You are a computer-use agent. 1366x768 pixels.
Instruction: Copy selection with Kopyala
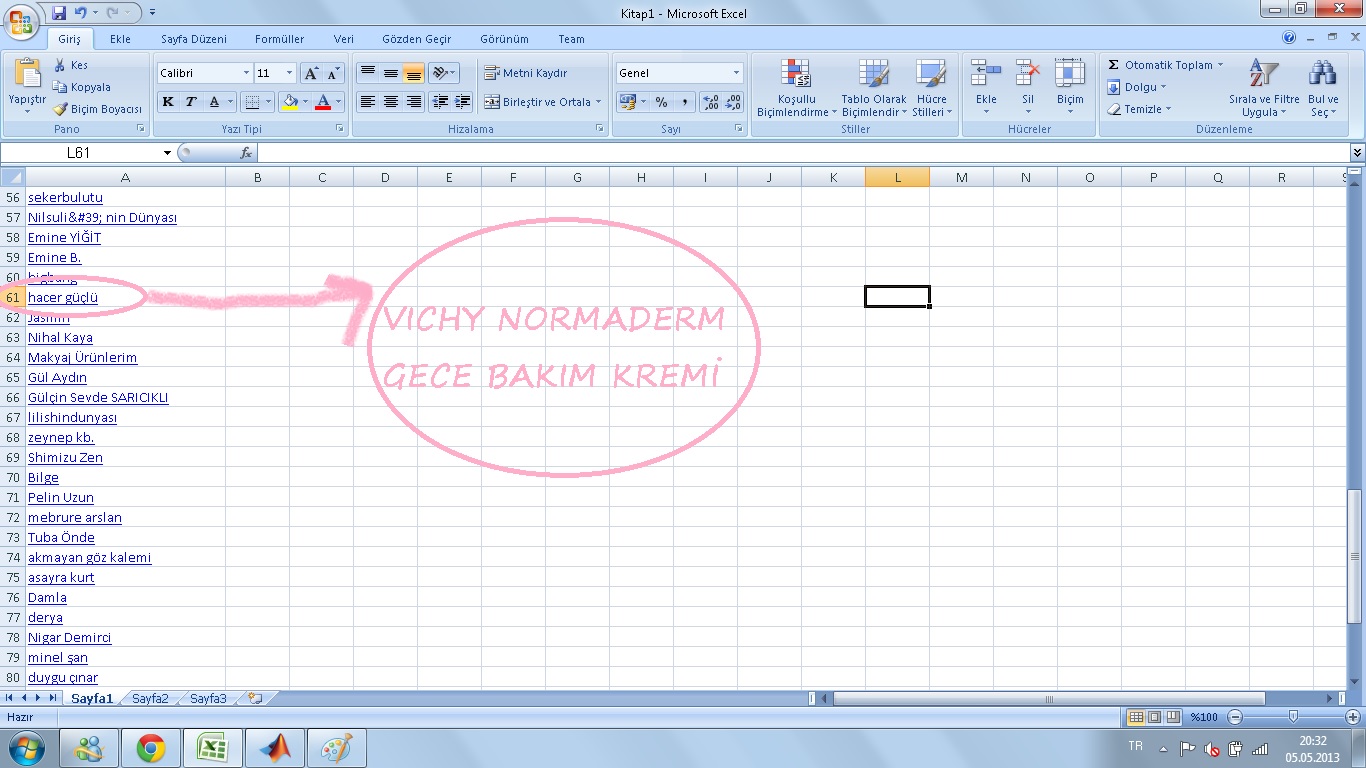click(82, 87)
